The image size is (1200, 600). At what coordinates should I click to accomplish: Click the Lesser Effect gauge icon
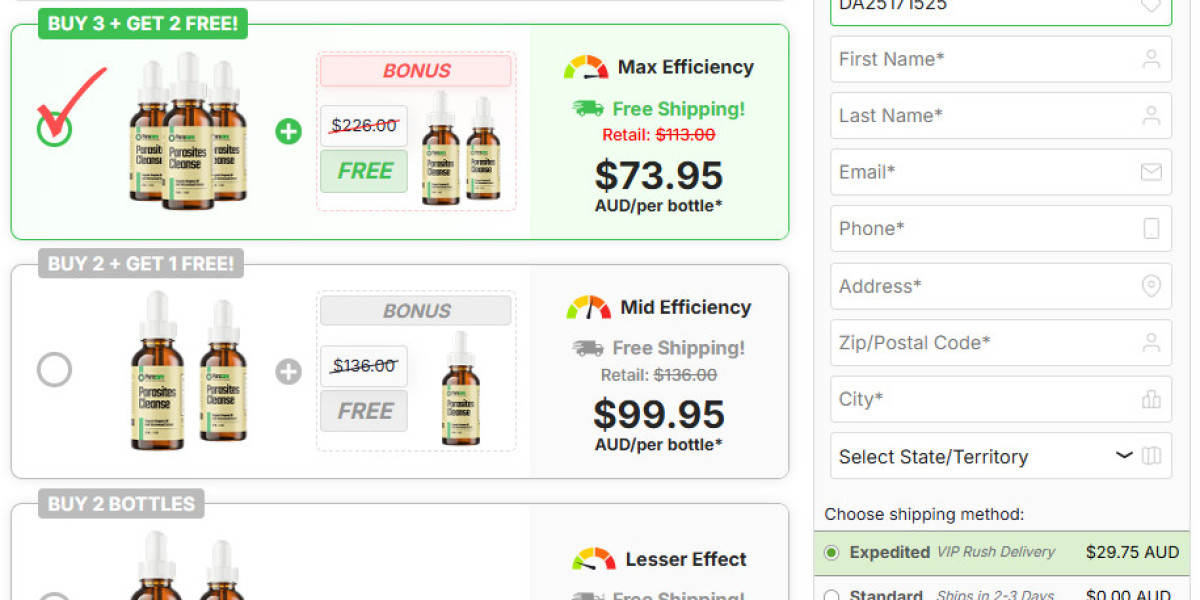pyautogui.click(x=593, y=559)
